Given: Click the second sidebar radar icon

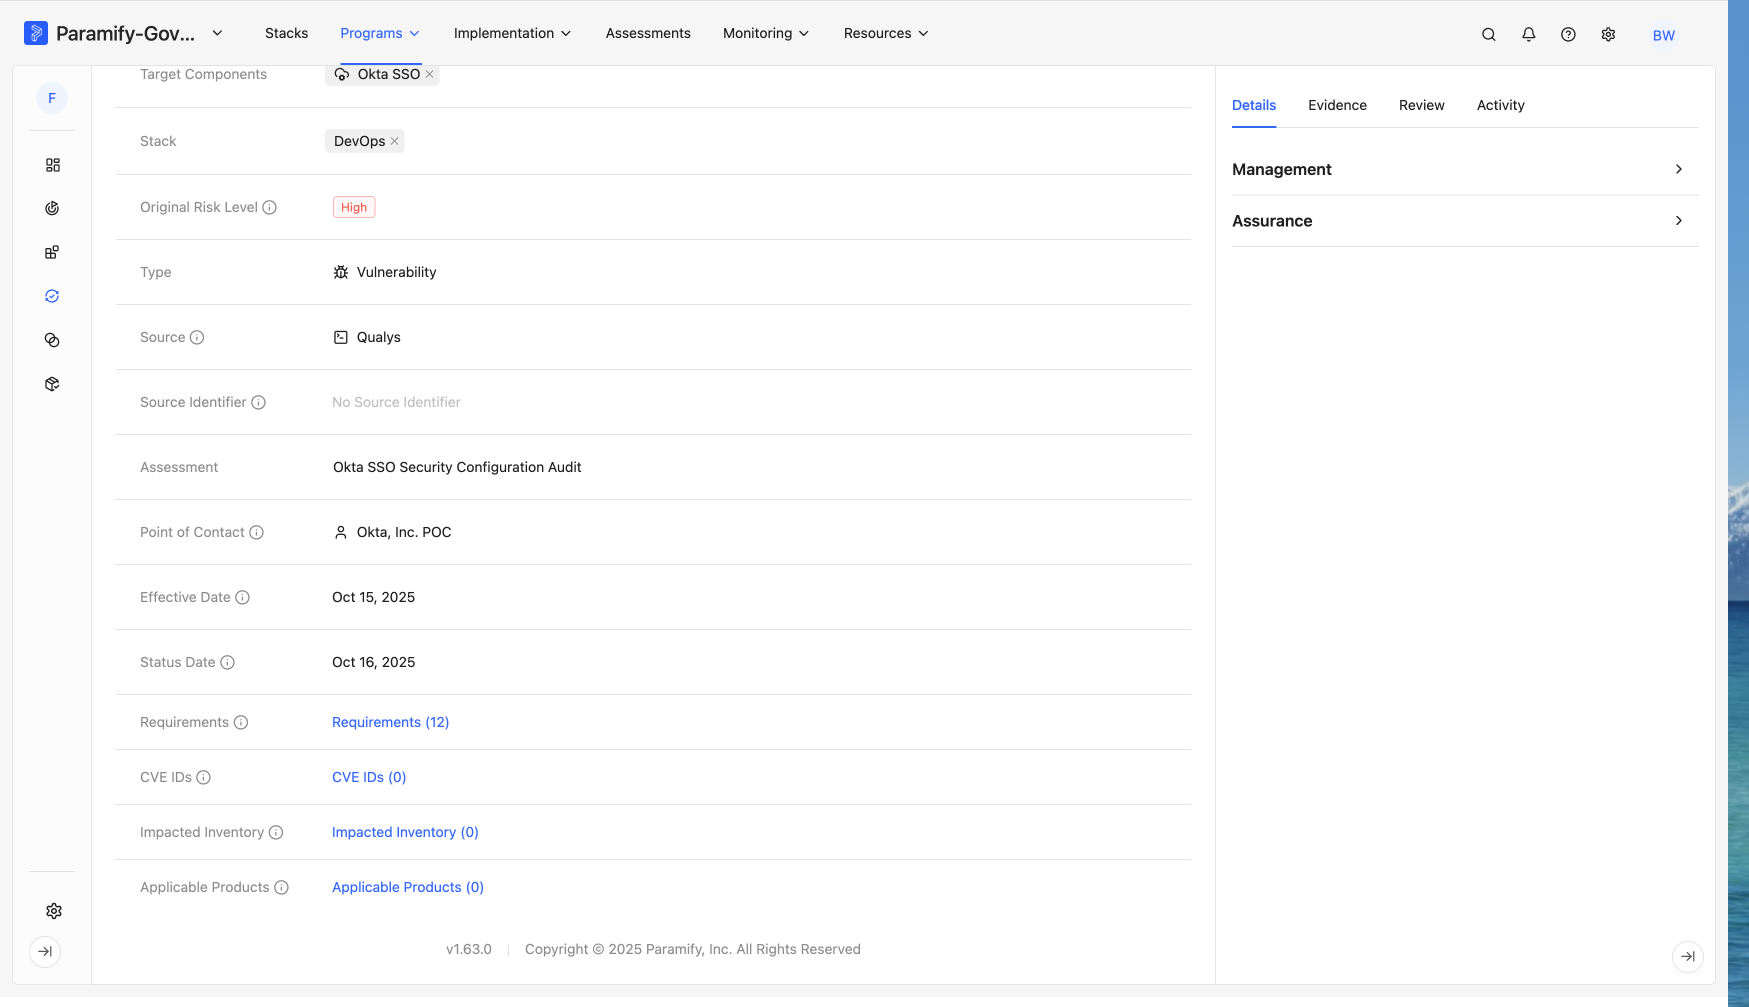Looking at the screenshot, I should point(52,208).
